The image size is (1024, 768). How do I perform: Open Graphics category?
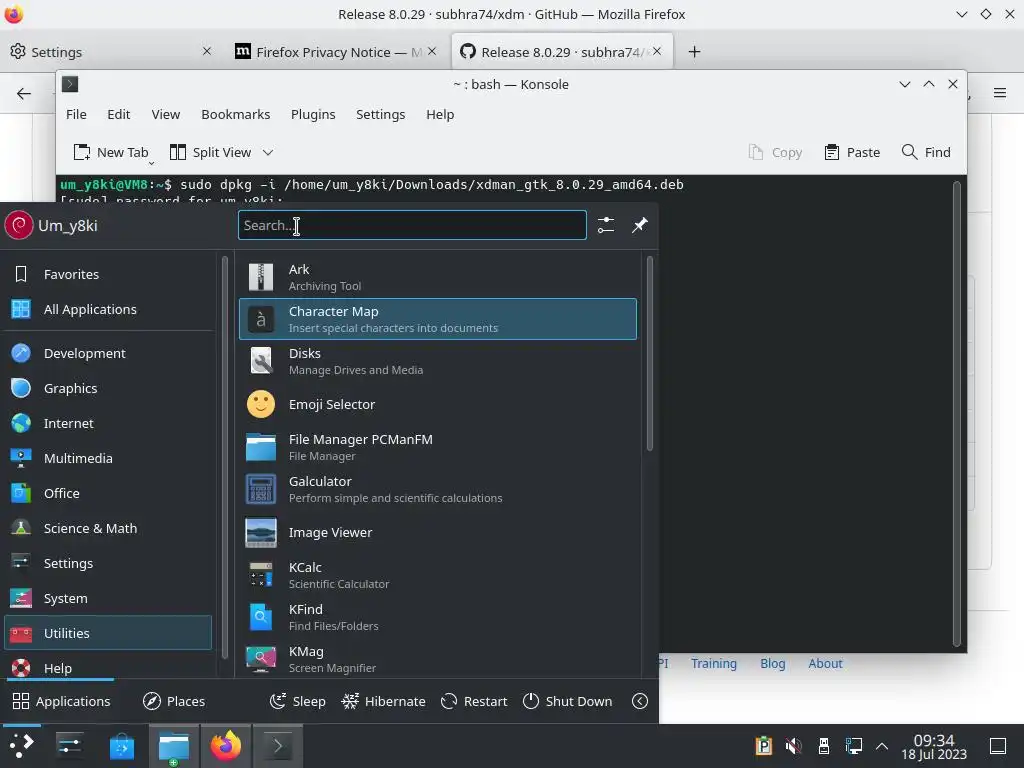(x=108, y=388)
